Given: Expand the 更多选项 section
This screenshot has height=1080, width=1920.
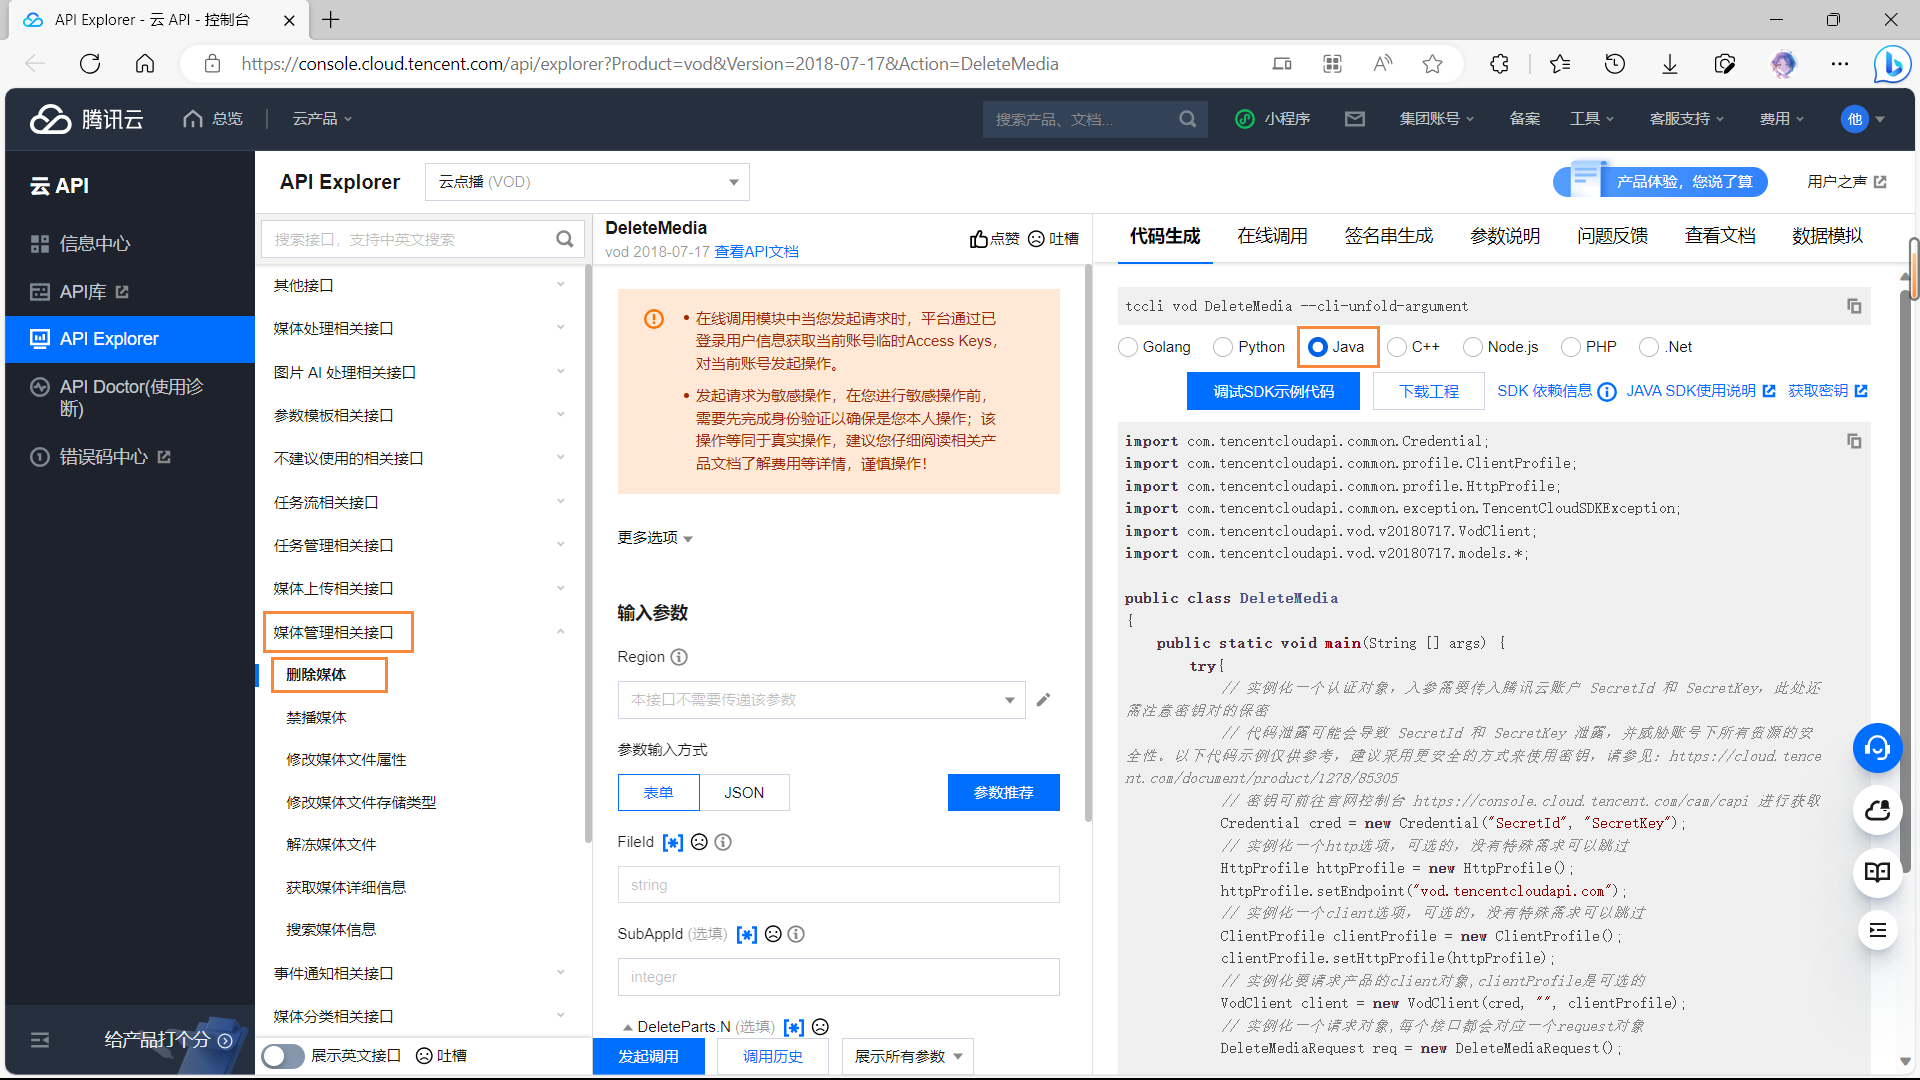Looking at the screenshot, I should [x=655, y=538].
